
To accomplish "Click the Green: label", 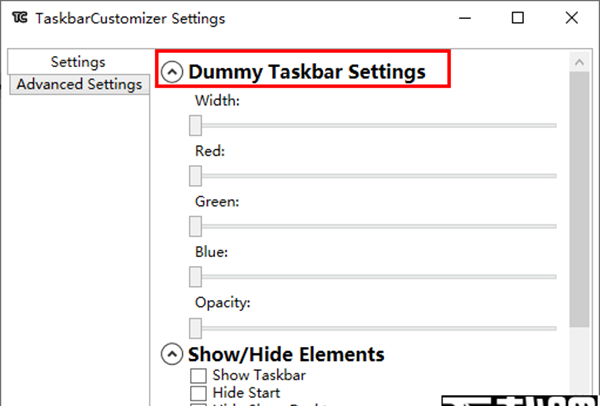I will (217, 202).
